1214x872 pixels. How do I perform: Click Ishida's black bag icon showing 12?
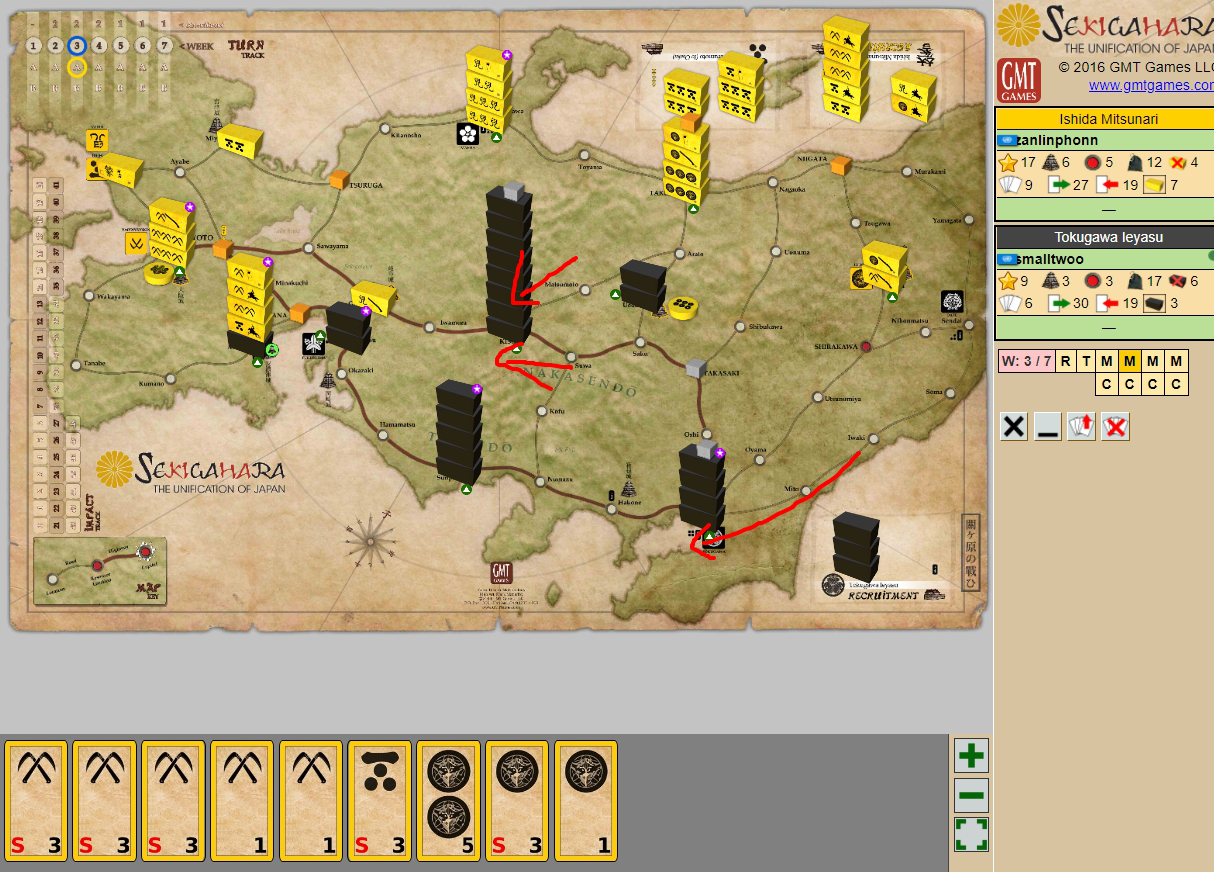1133,162
